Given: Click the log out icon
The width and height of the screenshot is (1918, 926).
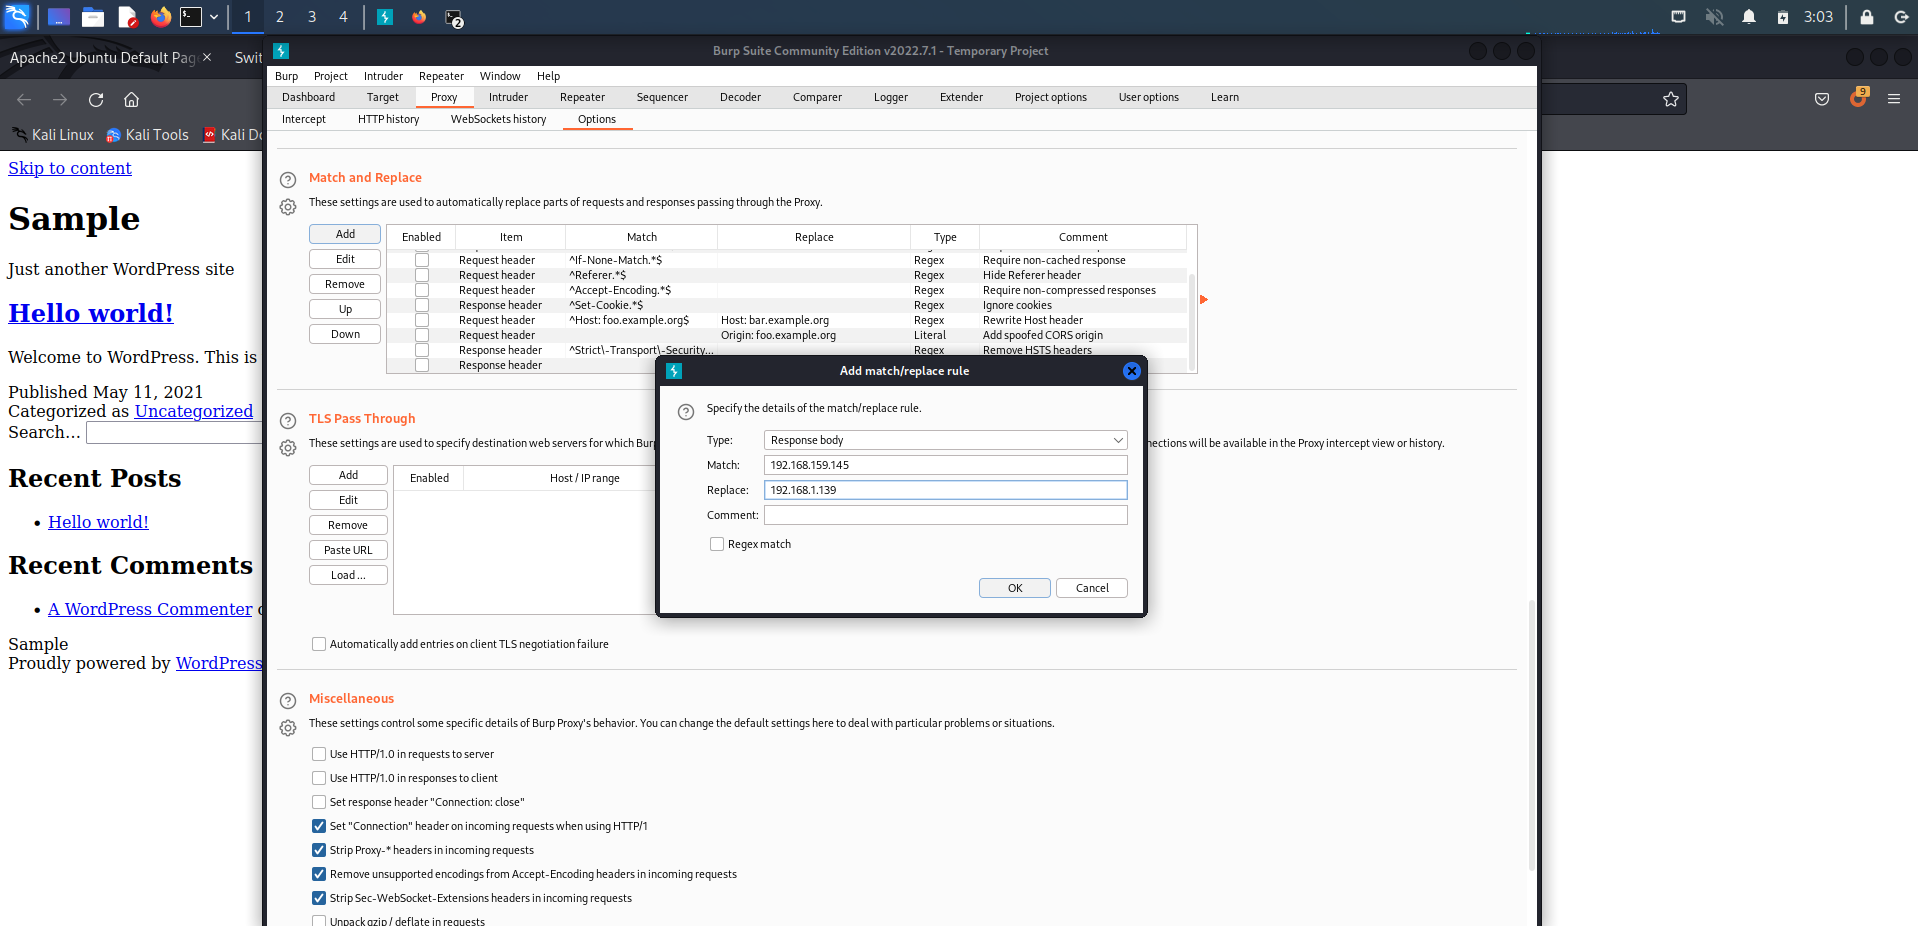Looking at the screenshot, I should pos(1901,17).
